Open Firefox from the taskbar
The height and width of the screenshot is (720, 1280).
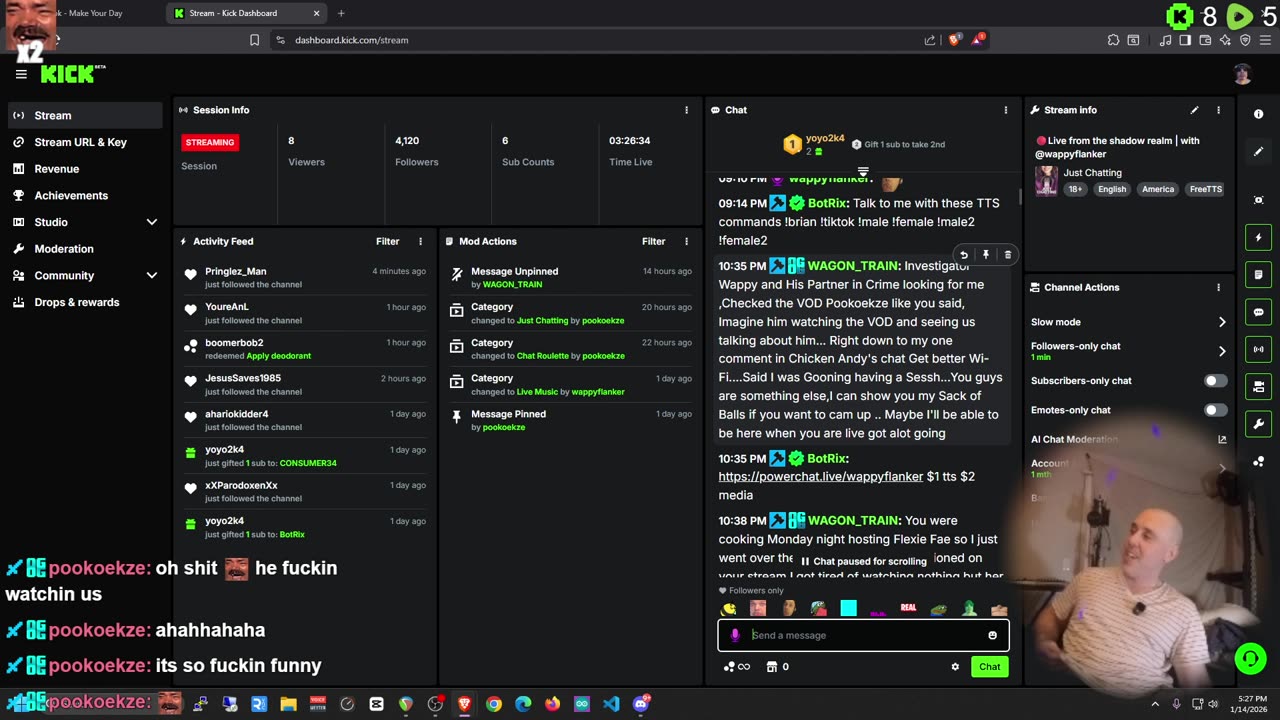[x=552, y=704]
